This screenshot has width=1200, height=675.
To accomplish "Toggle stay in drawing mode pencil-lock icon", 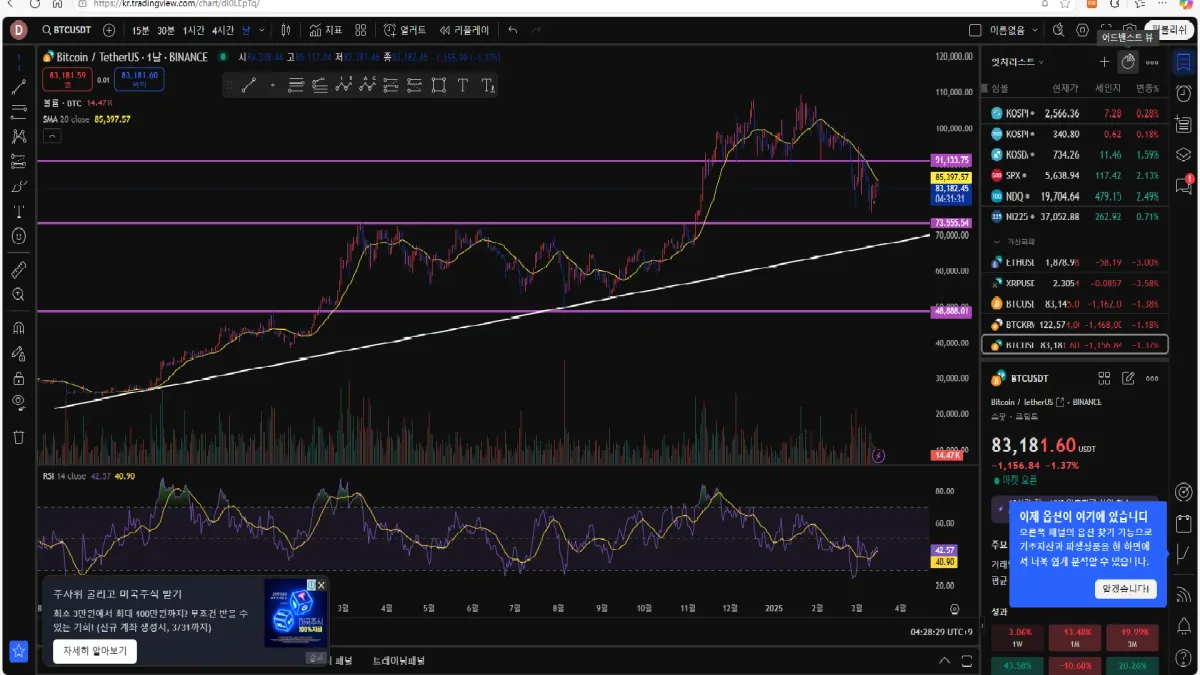I will [x=18, y=353].
